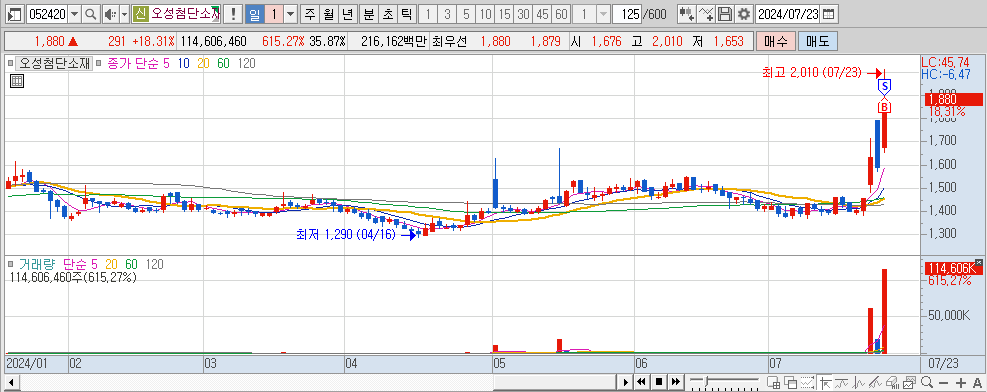Play chart replay with play button
987x392 pixels.
tap(625, 382)
